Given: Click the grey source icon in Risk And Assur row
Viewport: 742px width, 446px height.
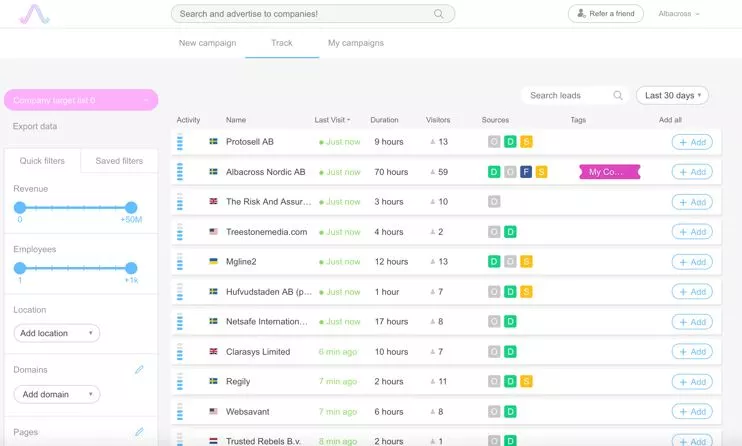Looking at the screenshot, I should pyautogui.click(x=494, y=202).
